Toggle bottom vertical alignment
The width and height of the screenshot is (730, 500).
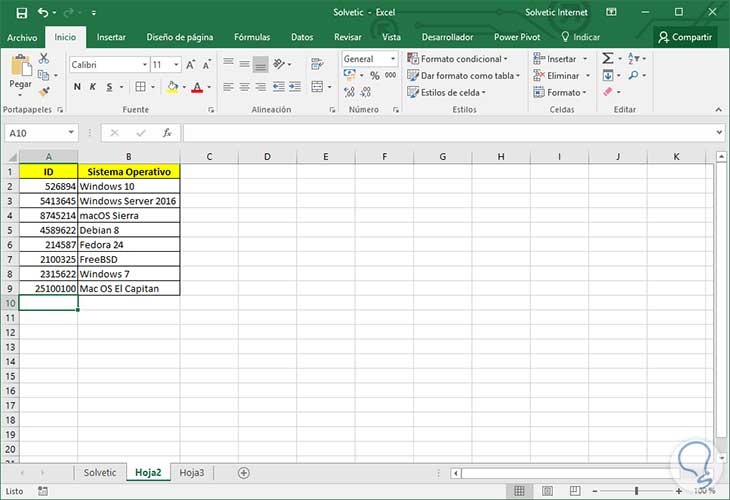click(261, 65)
